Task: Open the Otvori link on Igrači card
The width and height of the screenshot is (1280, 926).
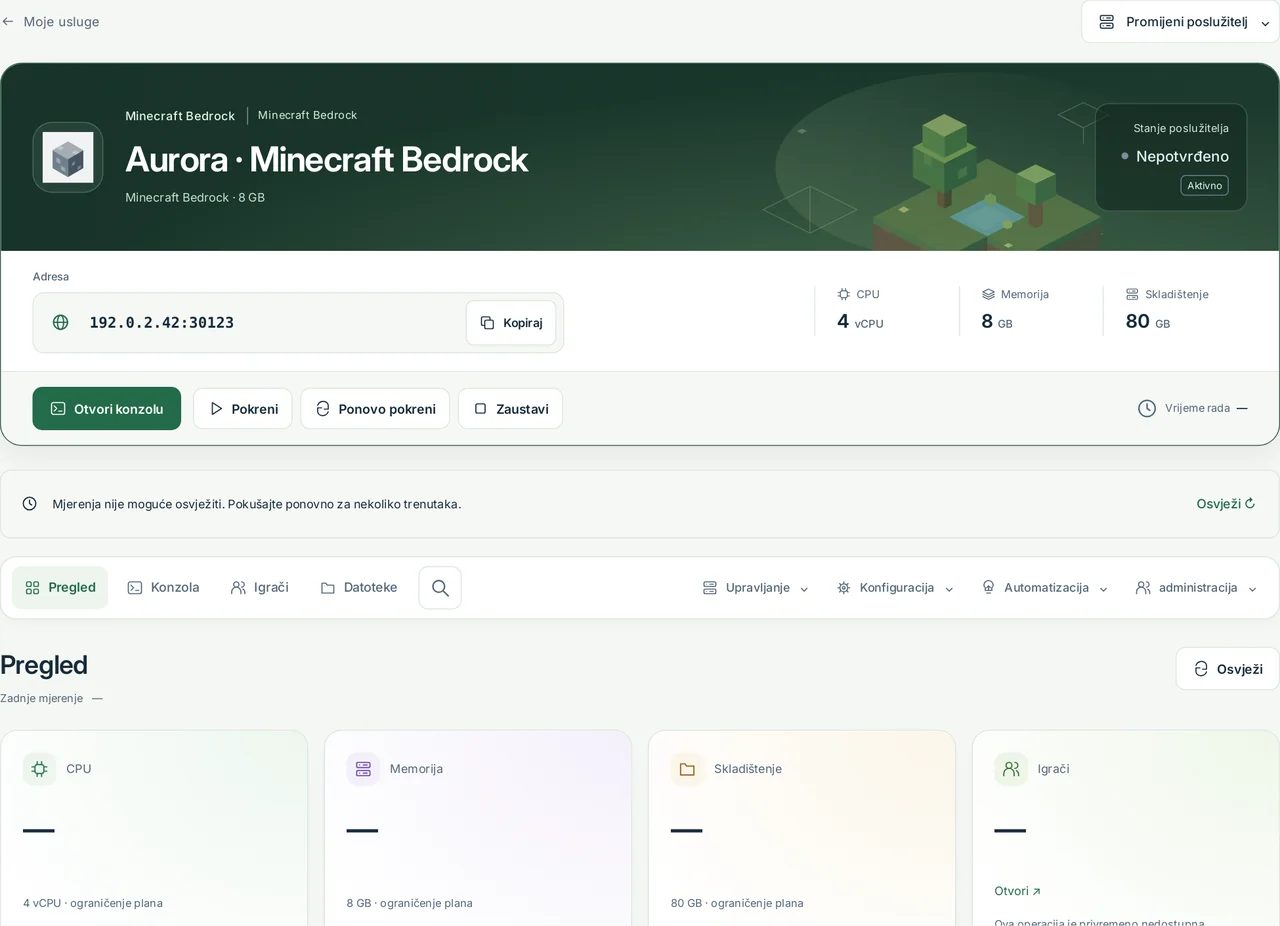Action: (x=1018, y=891)
